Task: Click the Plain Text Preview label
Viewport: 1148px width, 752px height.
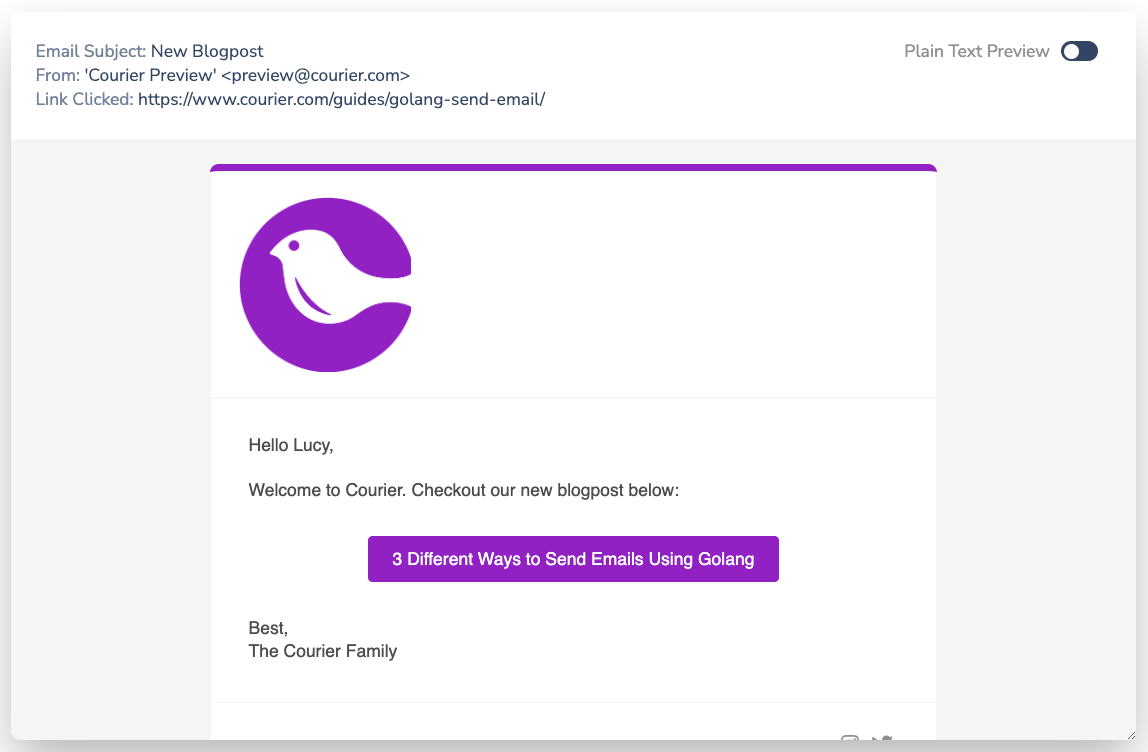Action: coord(976,51)
